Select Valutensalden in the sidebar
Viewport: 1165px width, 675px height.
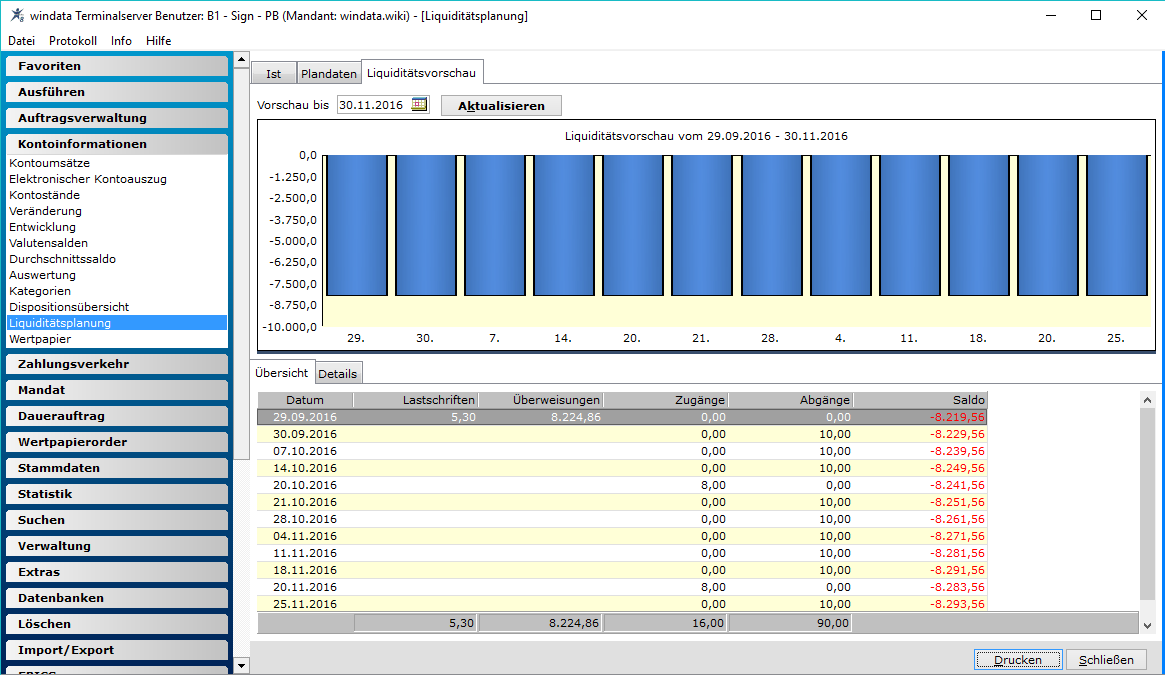click(48, 243)
